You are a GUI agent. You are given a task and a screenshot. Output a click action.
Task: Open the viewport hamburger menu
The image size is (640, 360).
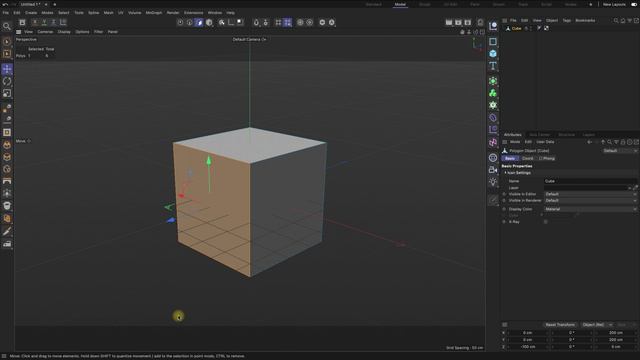coord(19,32)
